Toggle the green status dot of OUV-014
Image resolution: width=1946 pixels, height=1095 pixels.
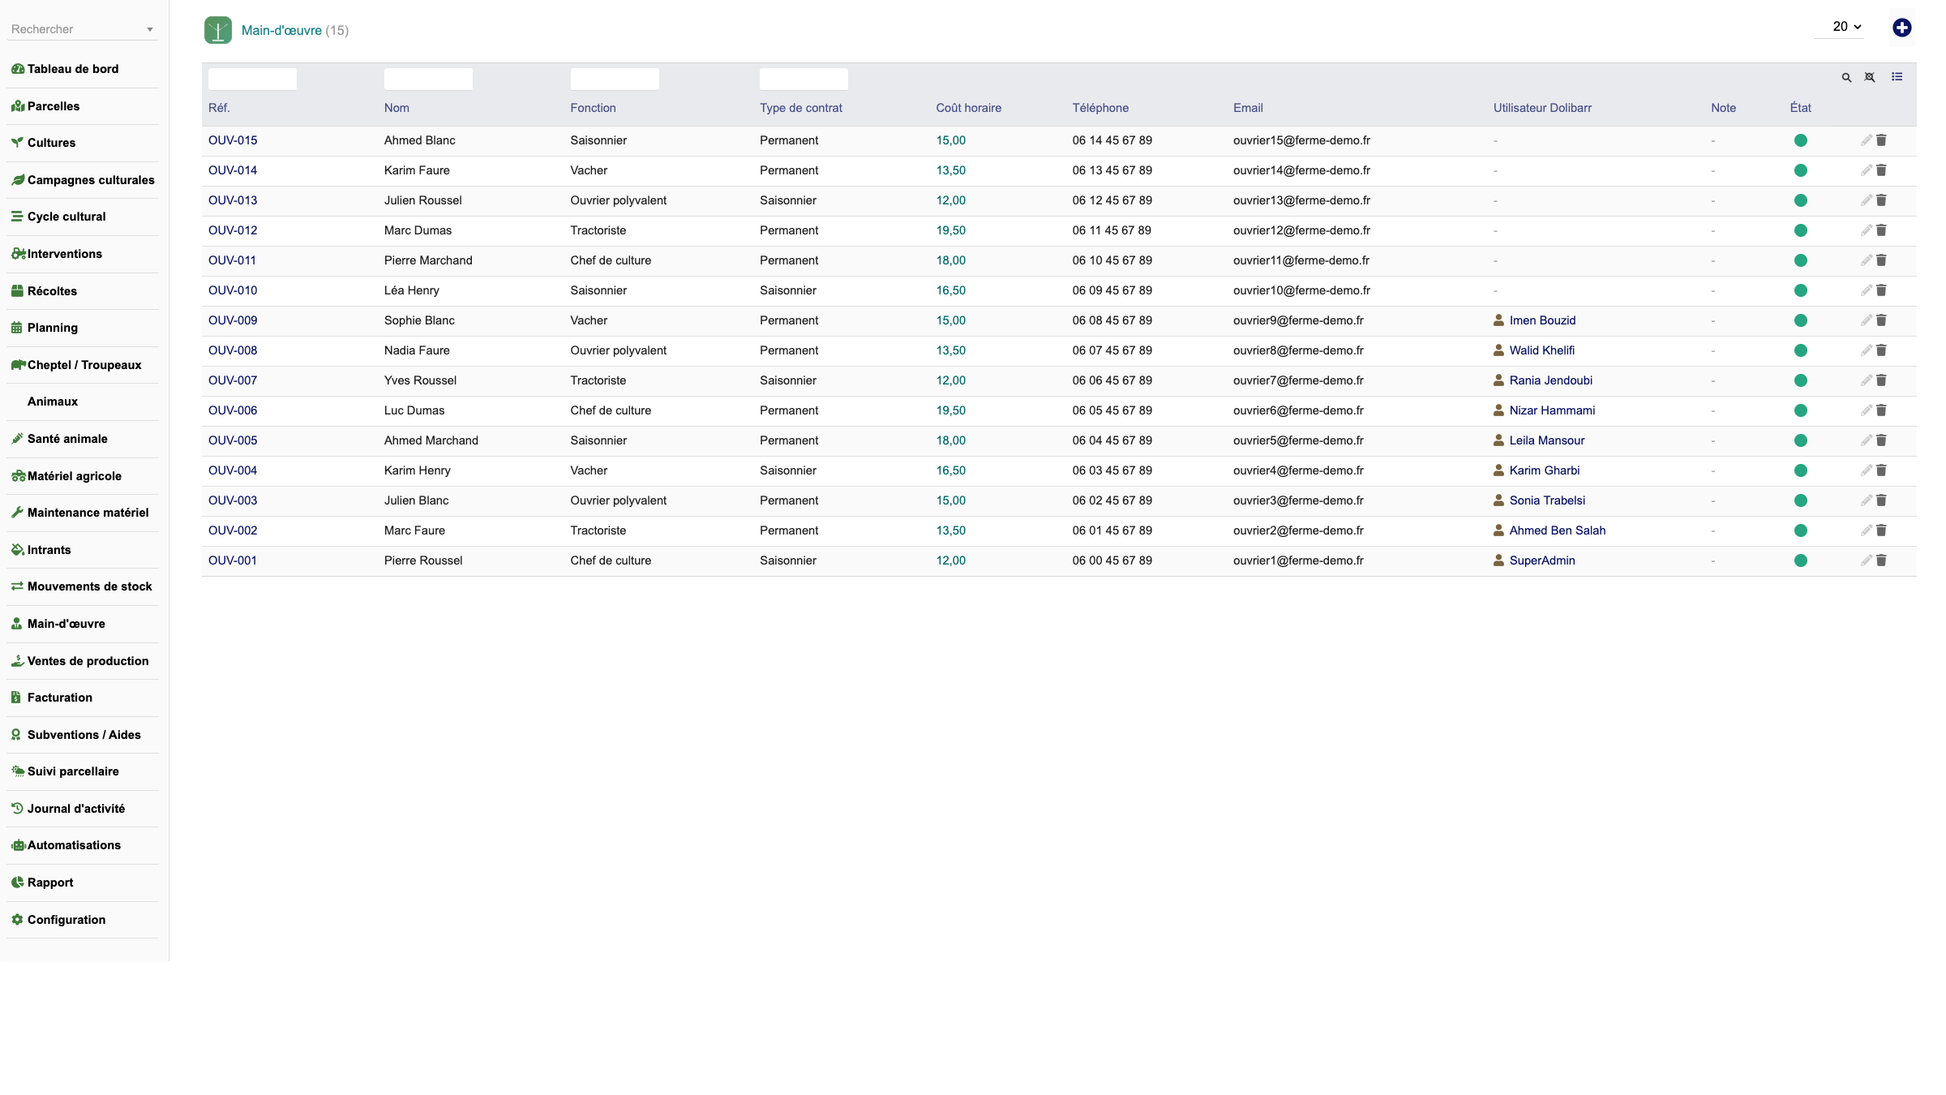point(1800,171)
